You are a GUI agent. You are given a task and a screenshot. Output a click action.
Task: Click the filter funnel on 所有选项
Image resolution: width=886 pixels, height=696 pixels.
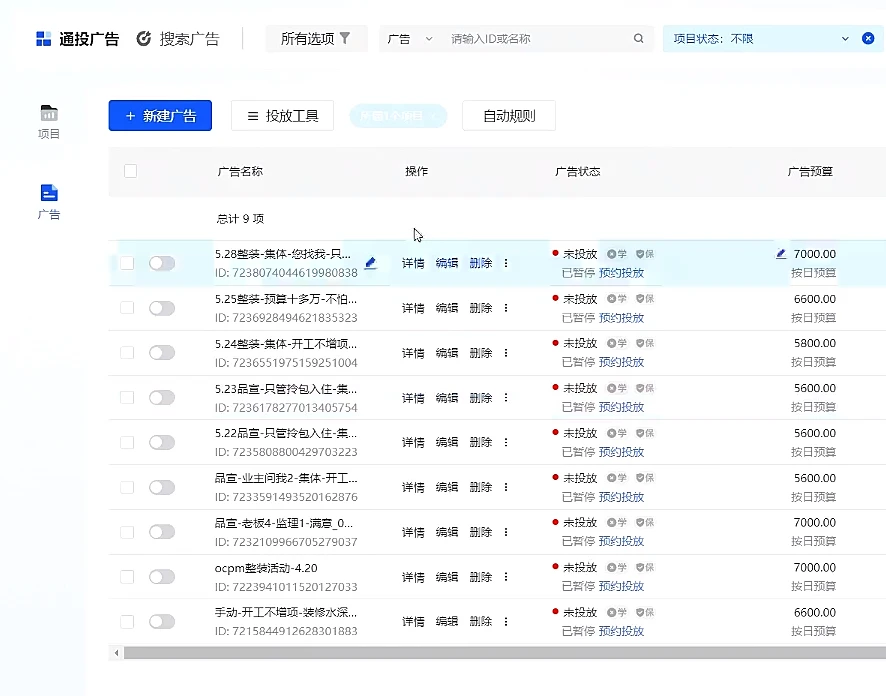(345, 39)
